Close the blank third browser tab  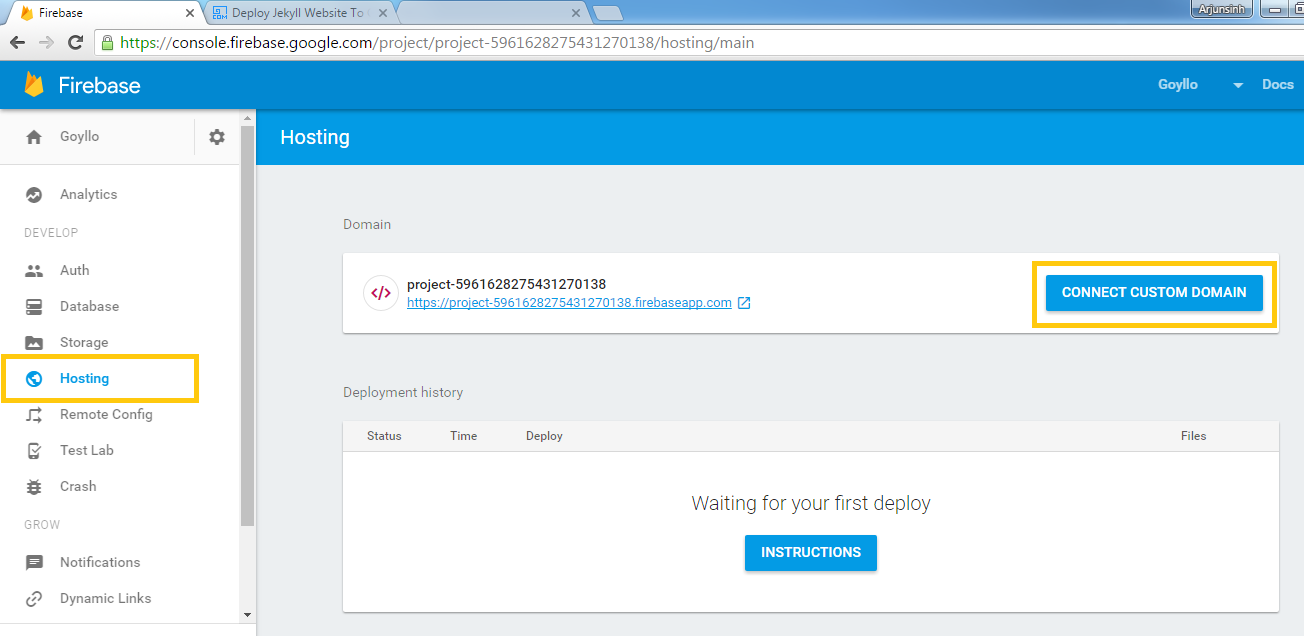pyautogui.click(x=575, y=14)
